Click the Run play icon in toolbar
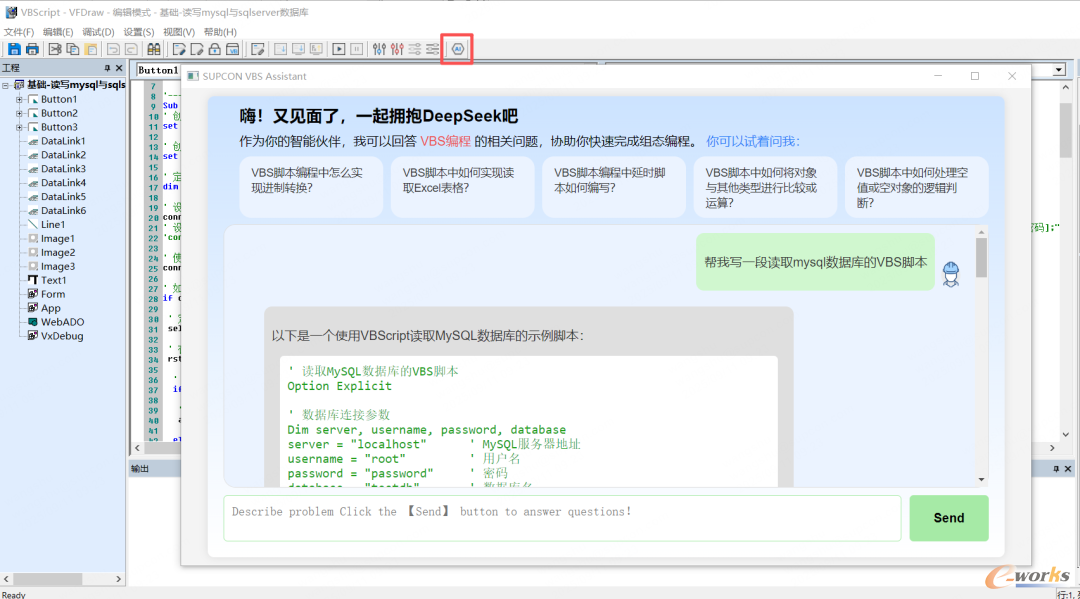The width and height of the screenshot is (1080, 599). point(339,49)
